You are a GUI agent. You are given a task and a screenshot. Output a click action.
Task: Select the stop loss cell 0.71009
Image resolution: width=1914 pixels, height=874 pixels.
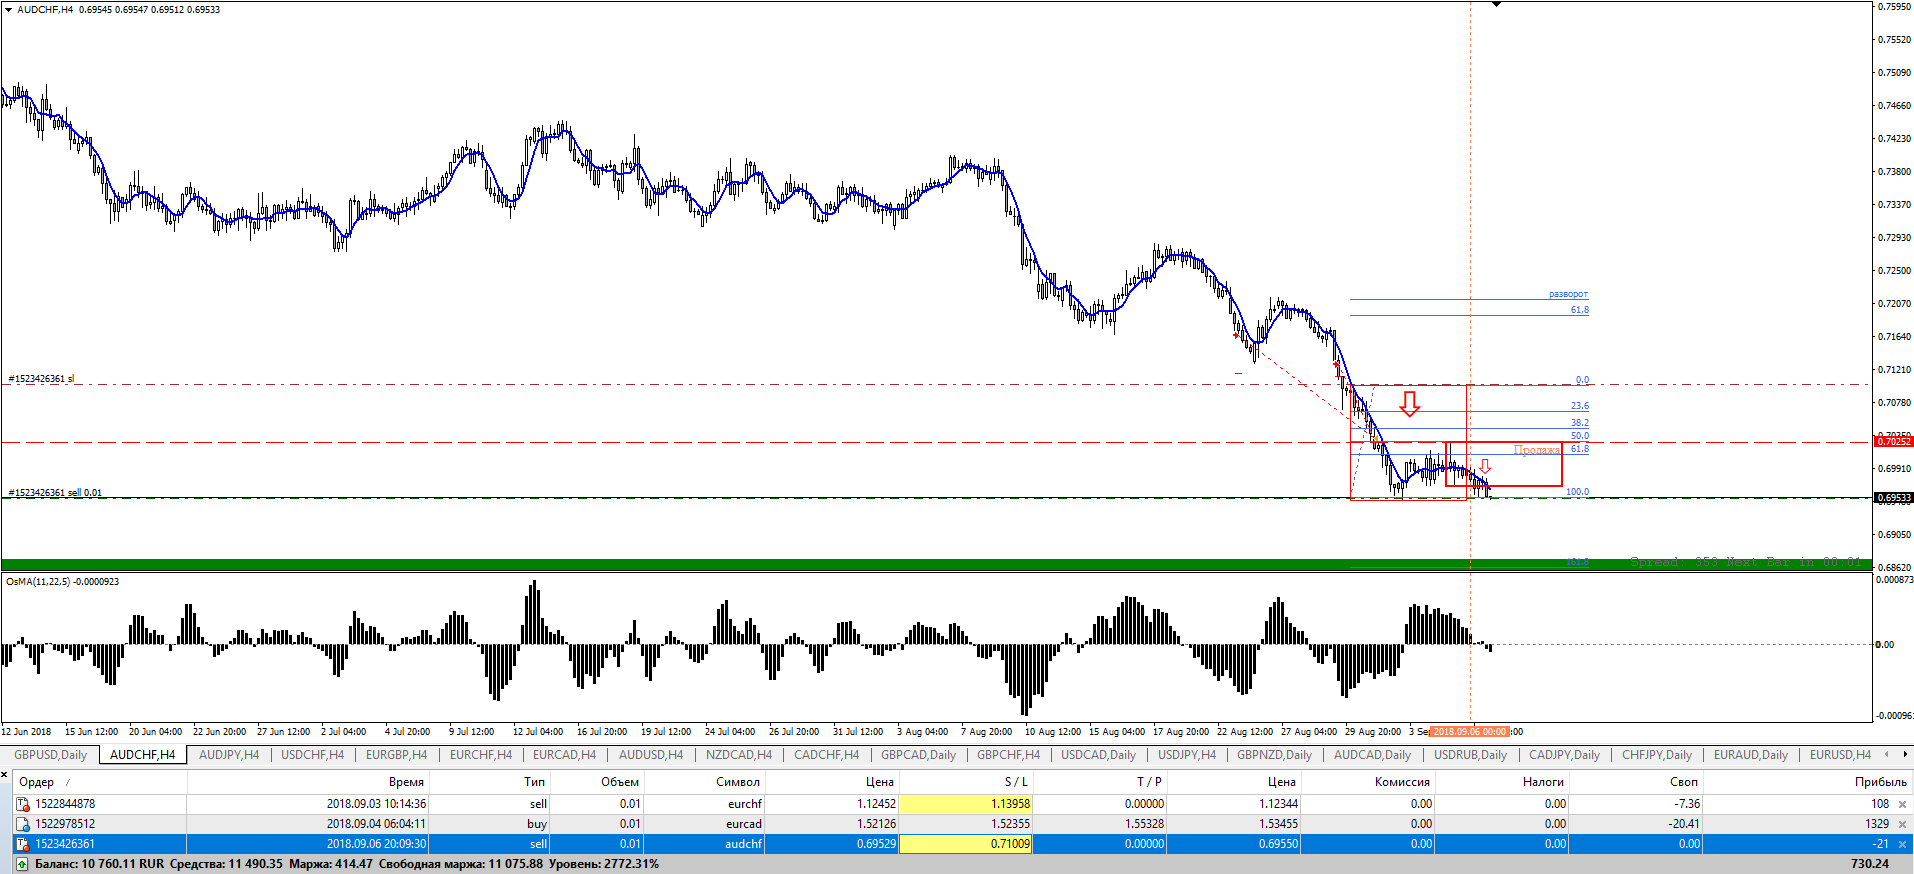[965, 844]
